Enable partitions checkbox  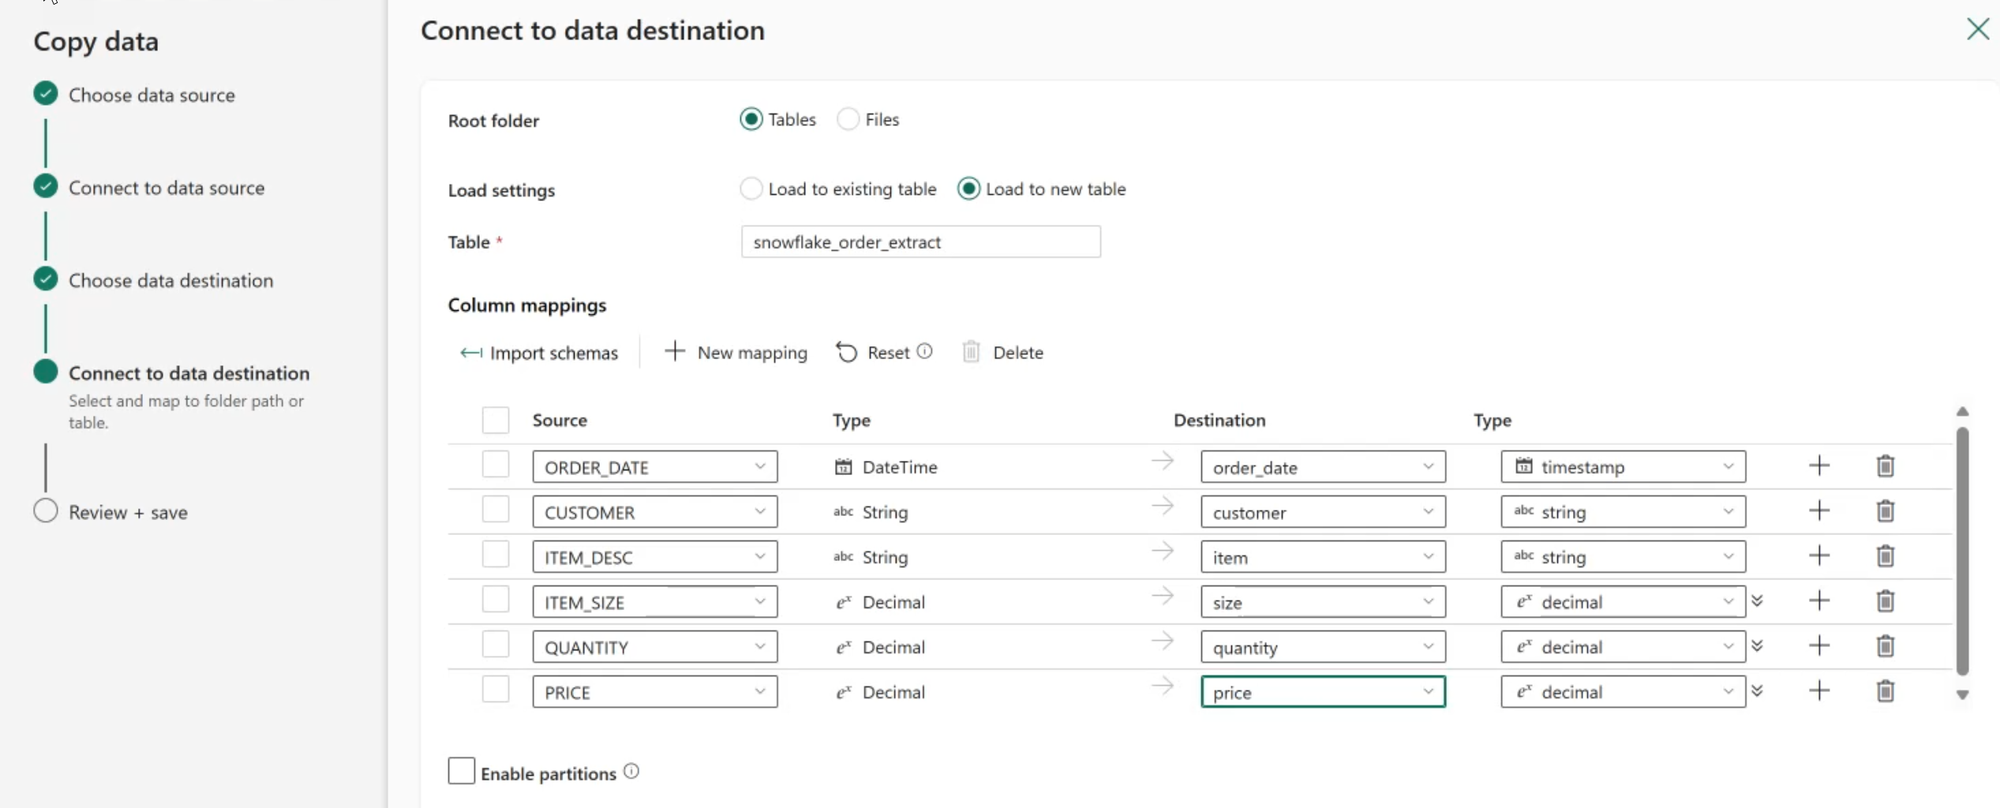tap(461, 771)
